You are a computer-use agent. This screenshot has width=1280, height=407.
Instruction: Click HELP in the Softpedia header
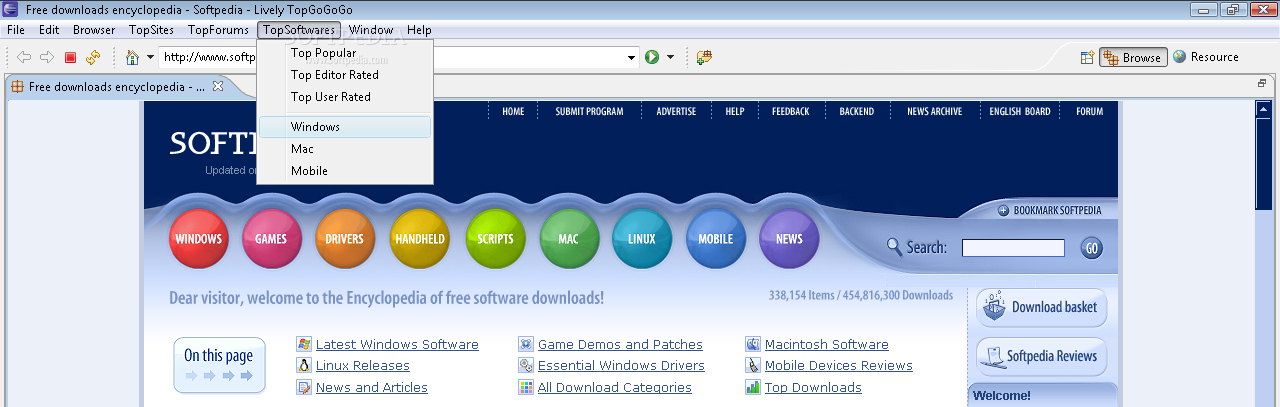click(735, 112)
